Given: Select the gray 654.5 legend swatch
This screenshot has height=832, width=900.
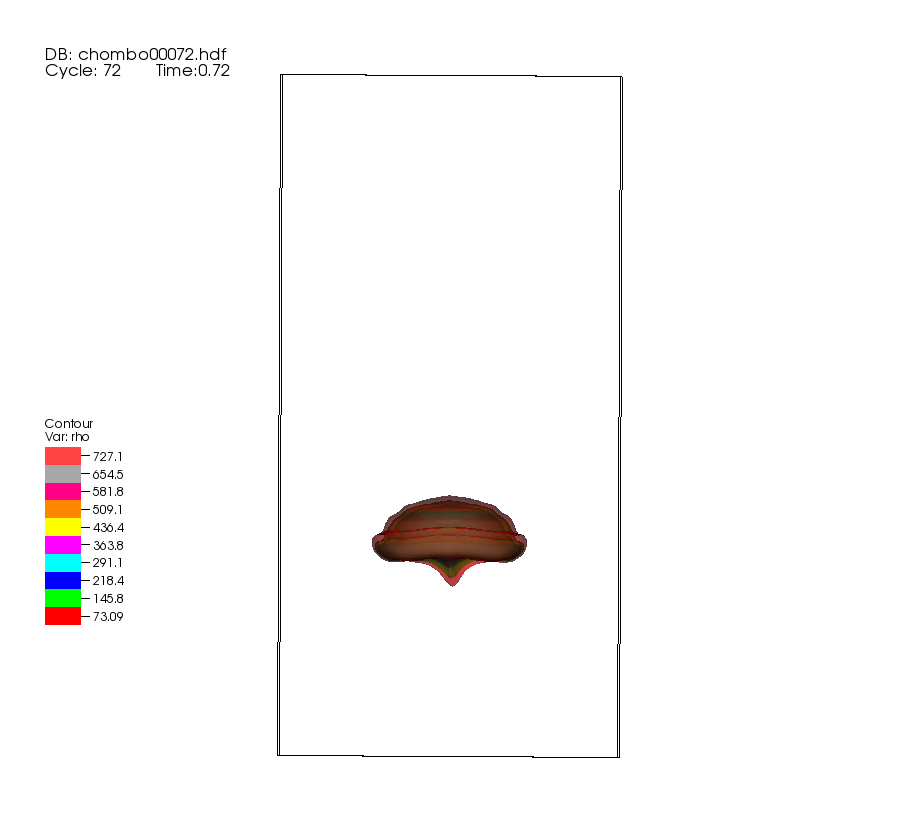Looking at the screenshot, I should tap(62, 474).
